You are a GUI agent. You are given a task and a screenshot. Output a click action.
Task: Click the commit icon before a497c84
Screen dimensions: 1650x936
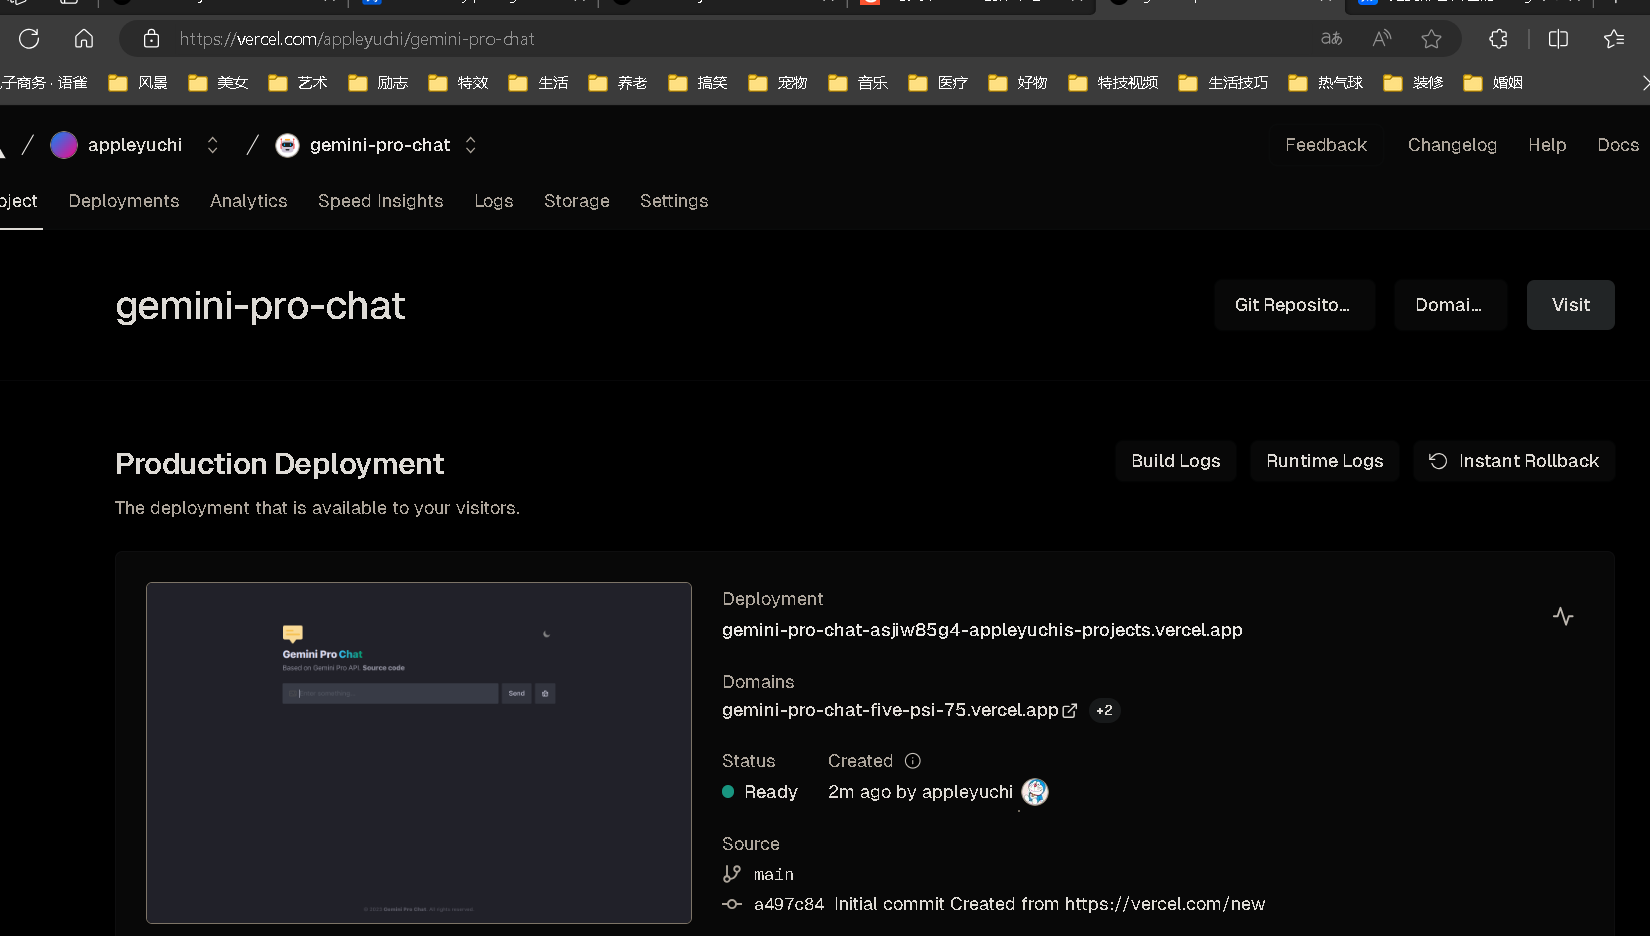[x=732, y=903]
